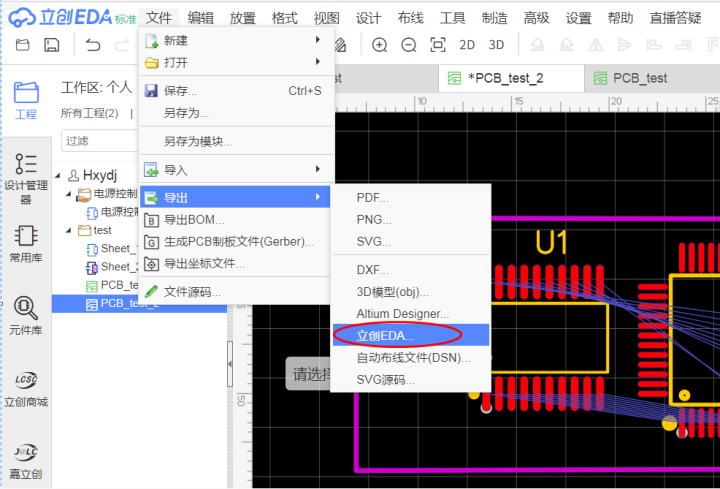Open the 文件 menu
Screen dimensions: 720x489
159,18
